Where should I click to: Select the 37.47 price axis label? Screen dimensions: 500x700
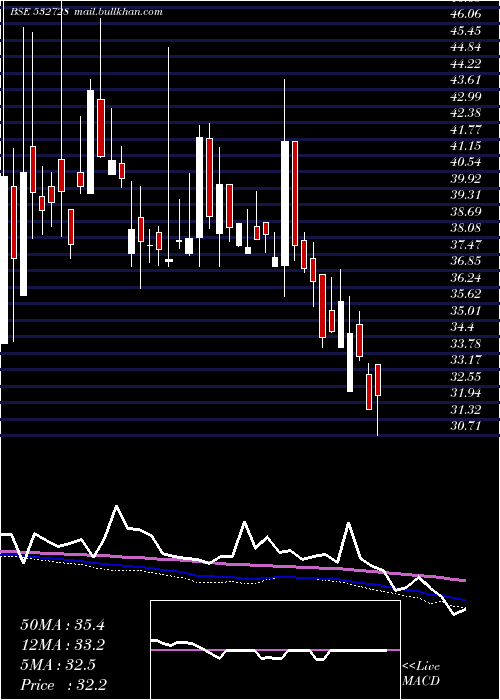pyautogui.click(x=466, y=245)
